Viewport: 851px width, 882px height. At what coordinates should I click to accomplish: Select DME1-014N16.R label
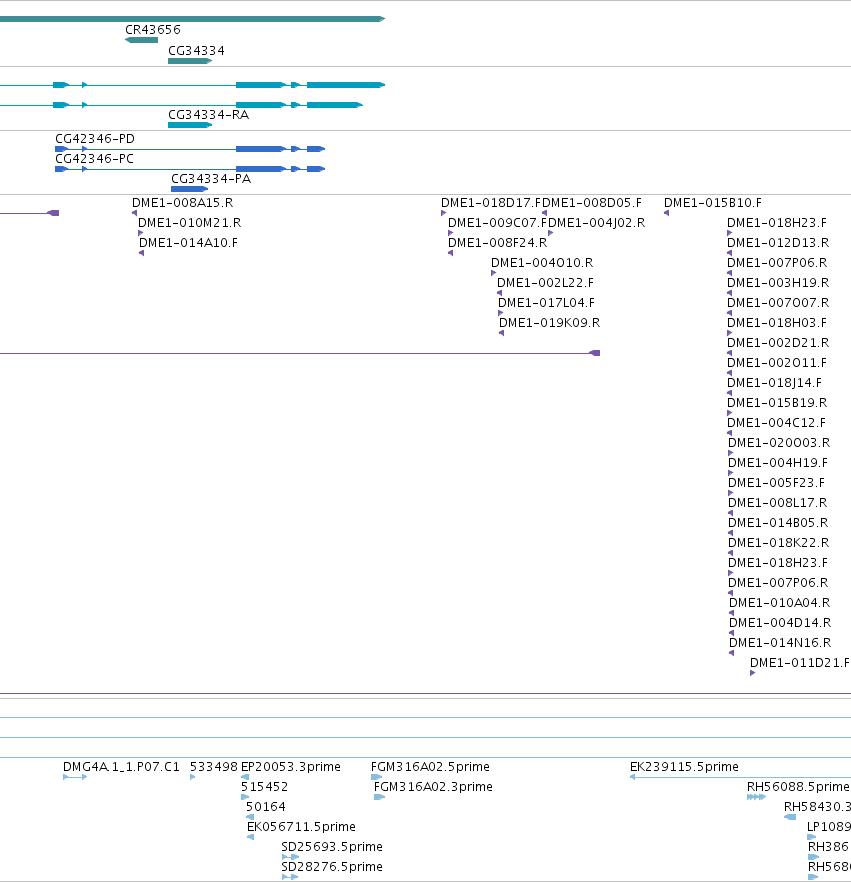(x=780, y=642)
